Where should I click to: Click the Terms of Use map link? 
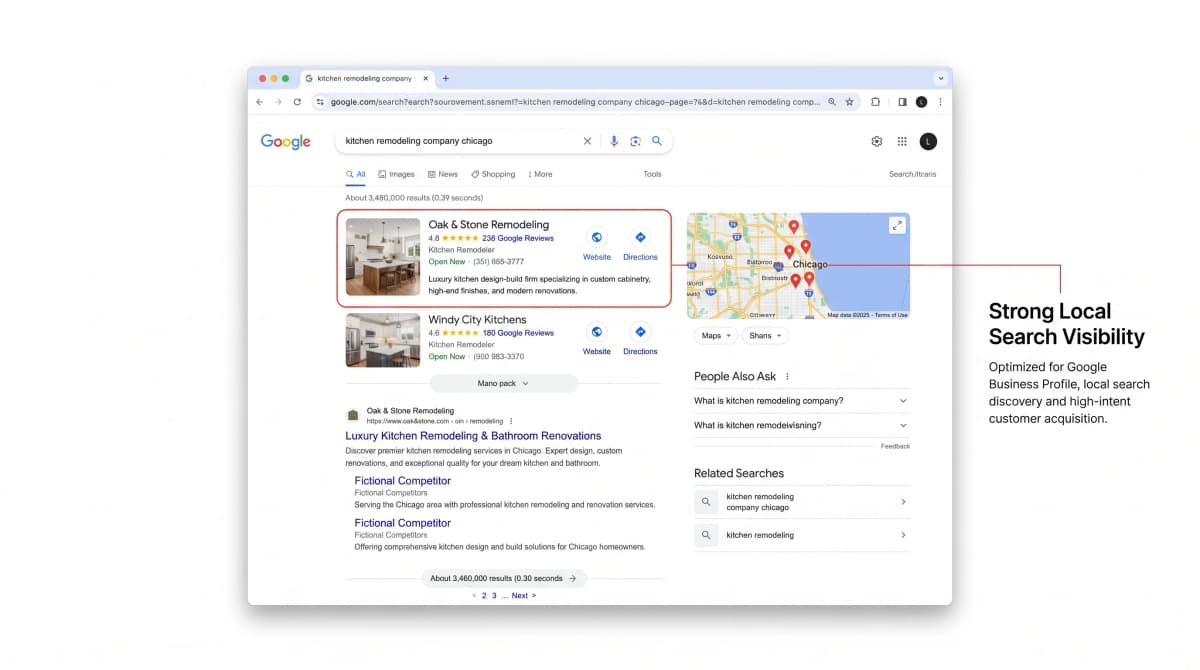tap(891, 315)
